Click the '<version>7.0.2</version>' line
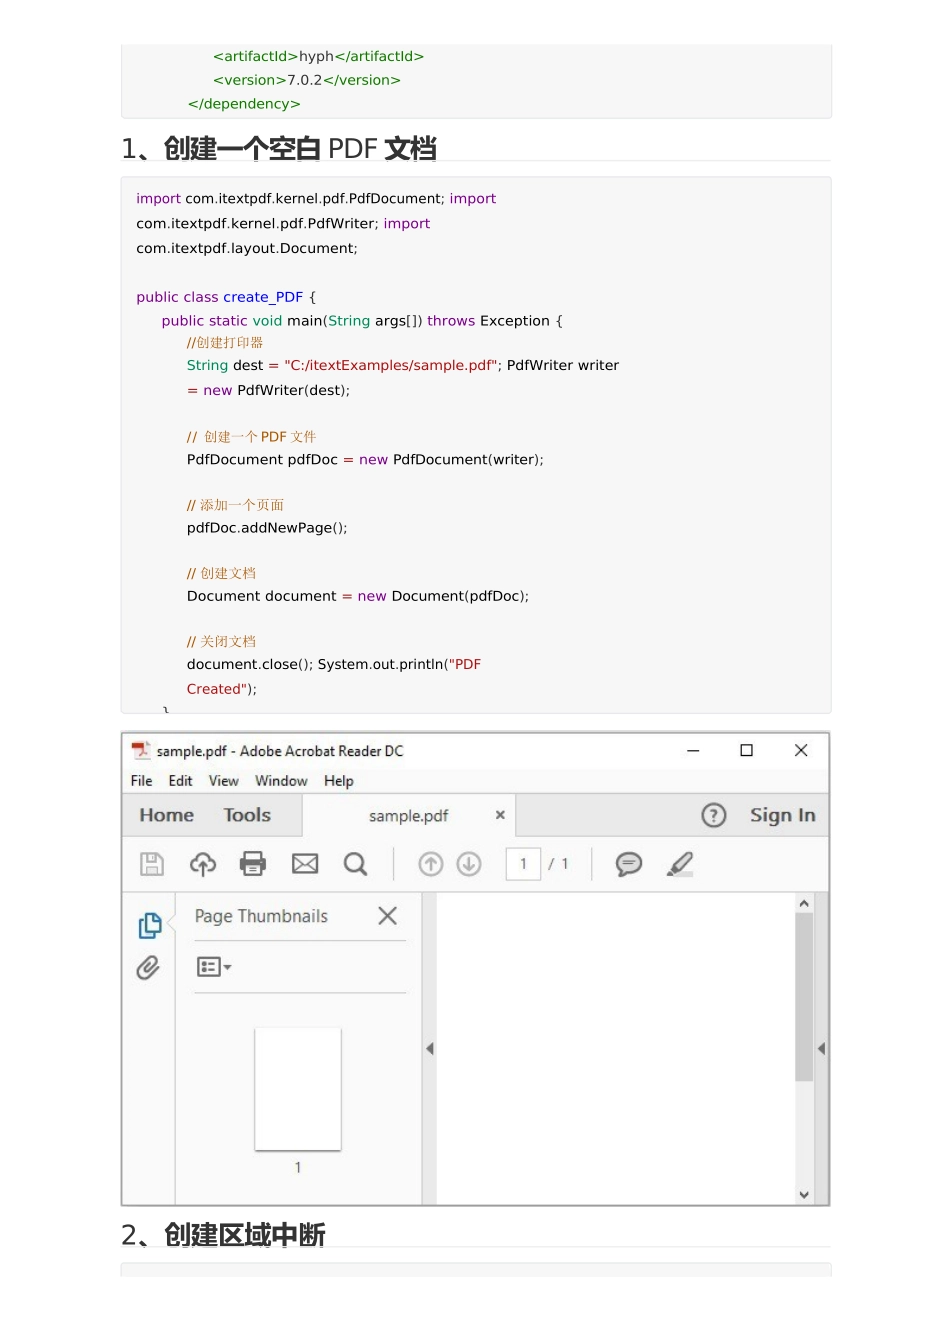The image size is (950, 1344). pyautogui.click(x=307, y=80)
